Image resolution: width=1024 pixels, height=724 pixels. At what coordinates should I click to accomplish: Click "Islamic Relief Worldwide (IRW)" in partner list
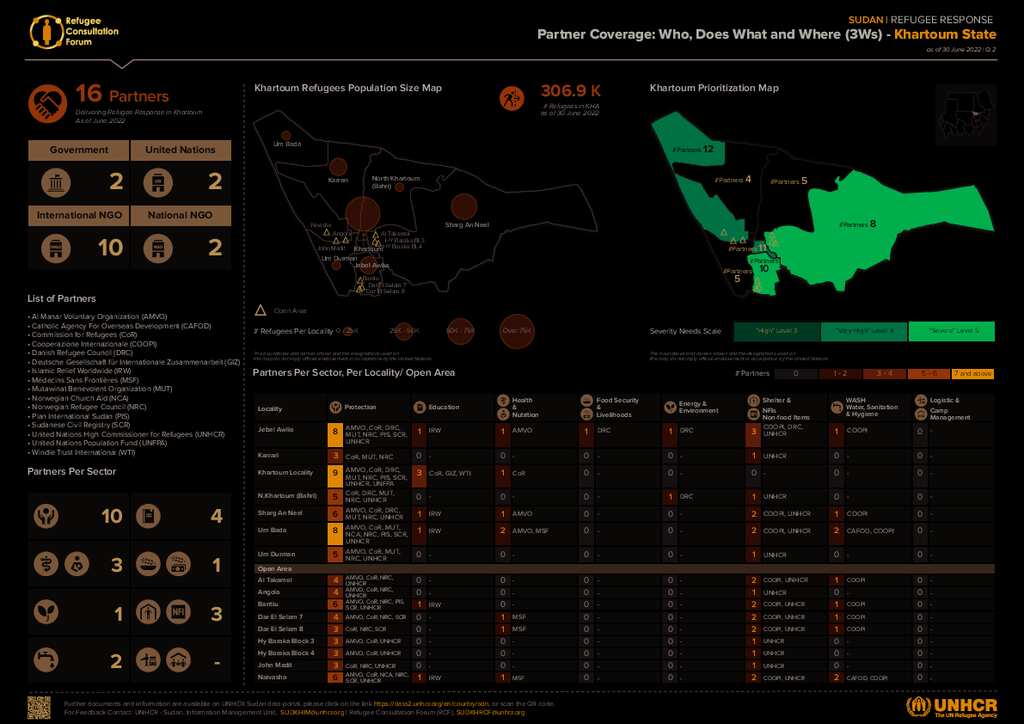pos(82,371)
